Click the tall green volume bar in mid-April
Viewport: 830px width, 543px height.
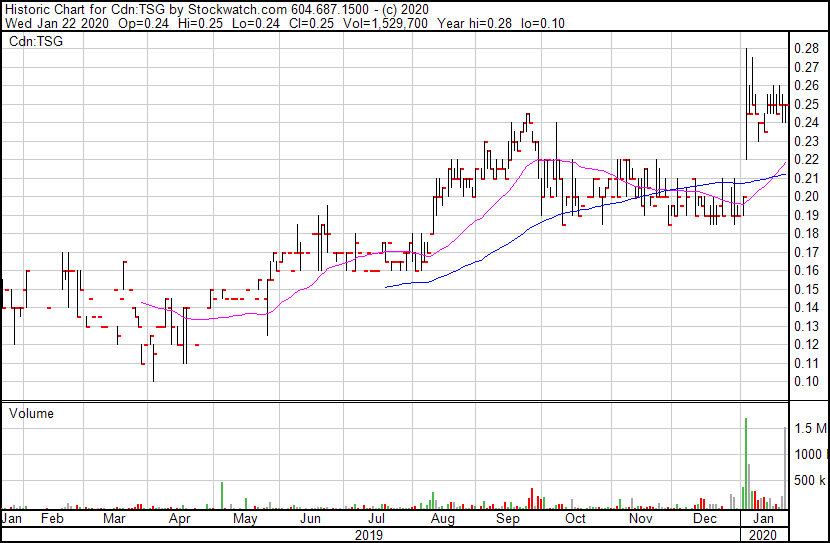(x=221, y=495)
